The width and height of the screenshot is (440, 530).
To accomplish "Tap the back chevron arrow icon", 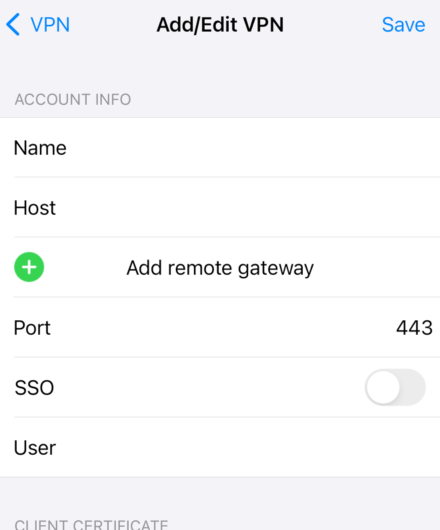I will (13, 25).
